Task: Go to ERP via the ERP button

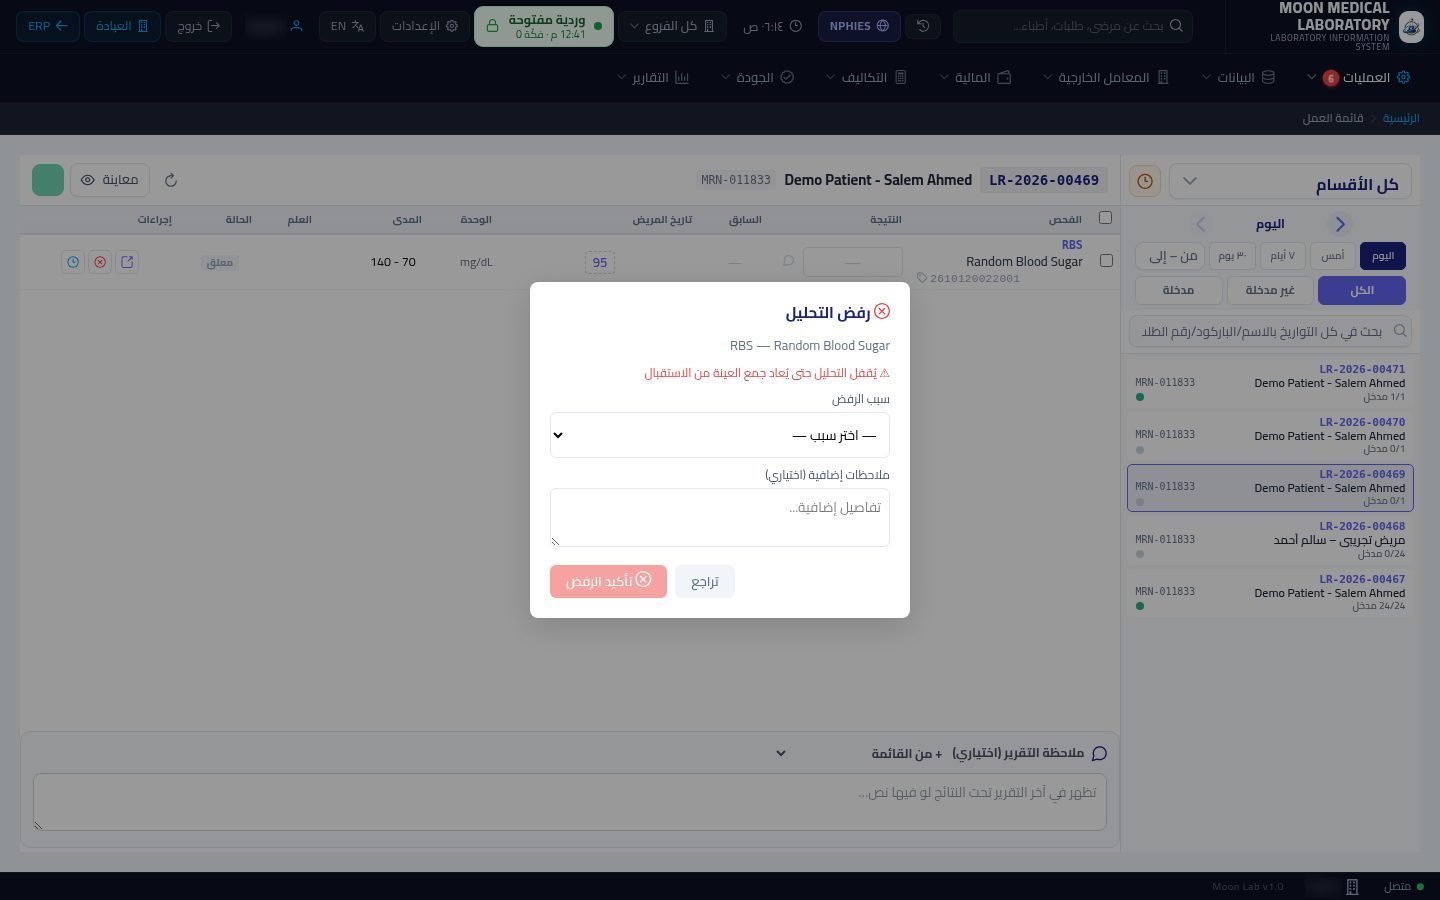Action: tap(48, 26)
